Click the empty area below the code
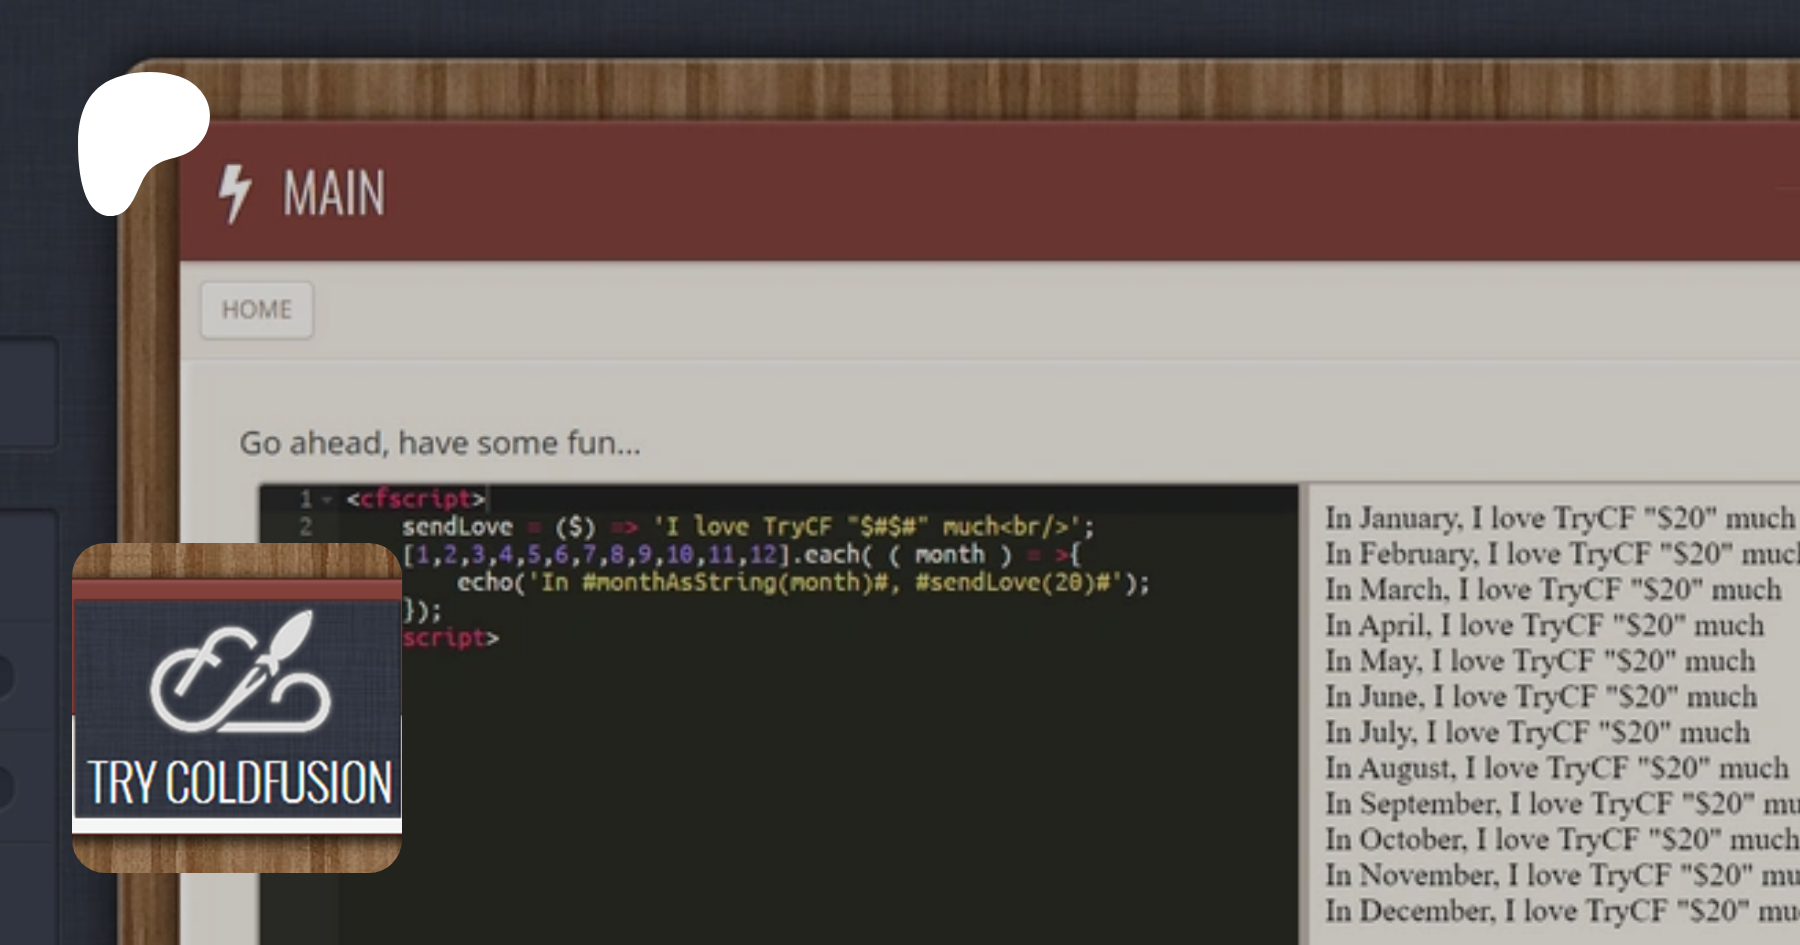The image size is (1800, 945). tap(800, 800)
